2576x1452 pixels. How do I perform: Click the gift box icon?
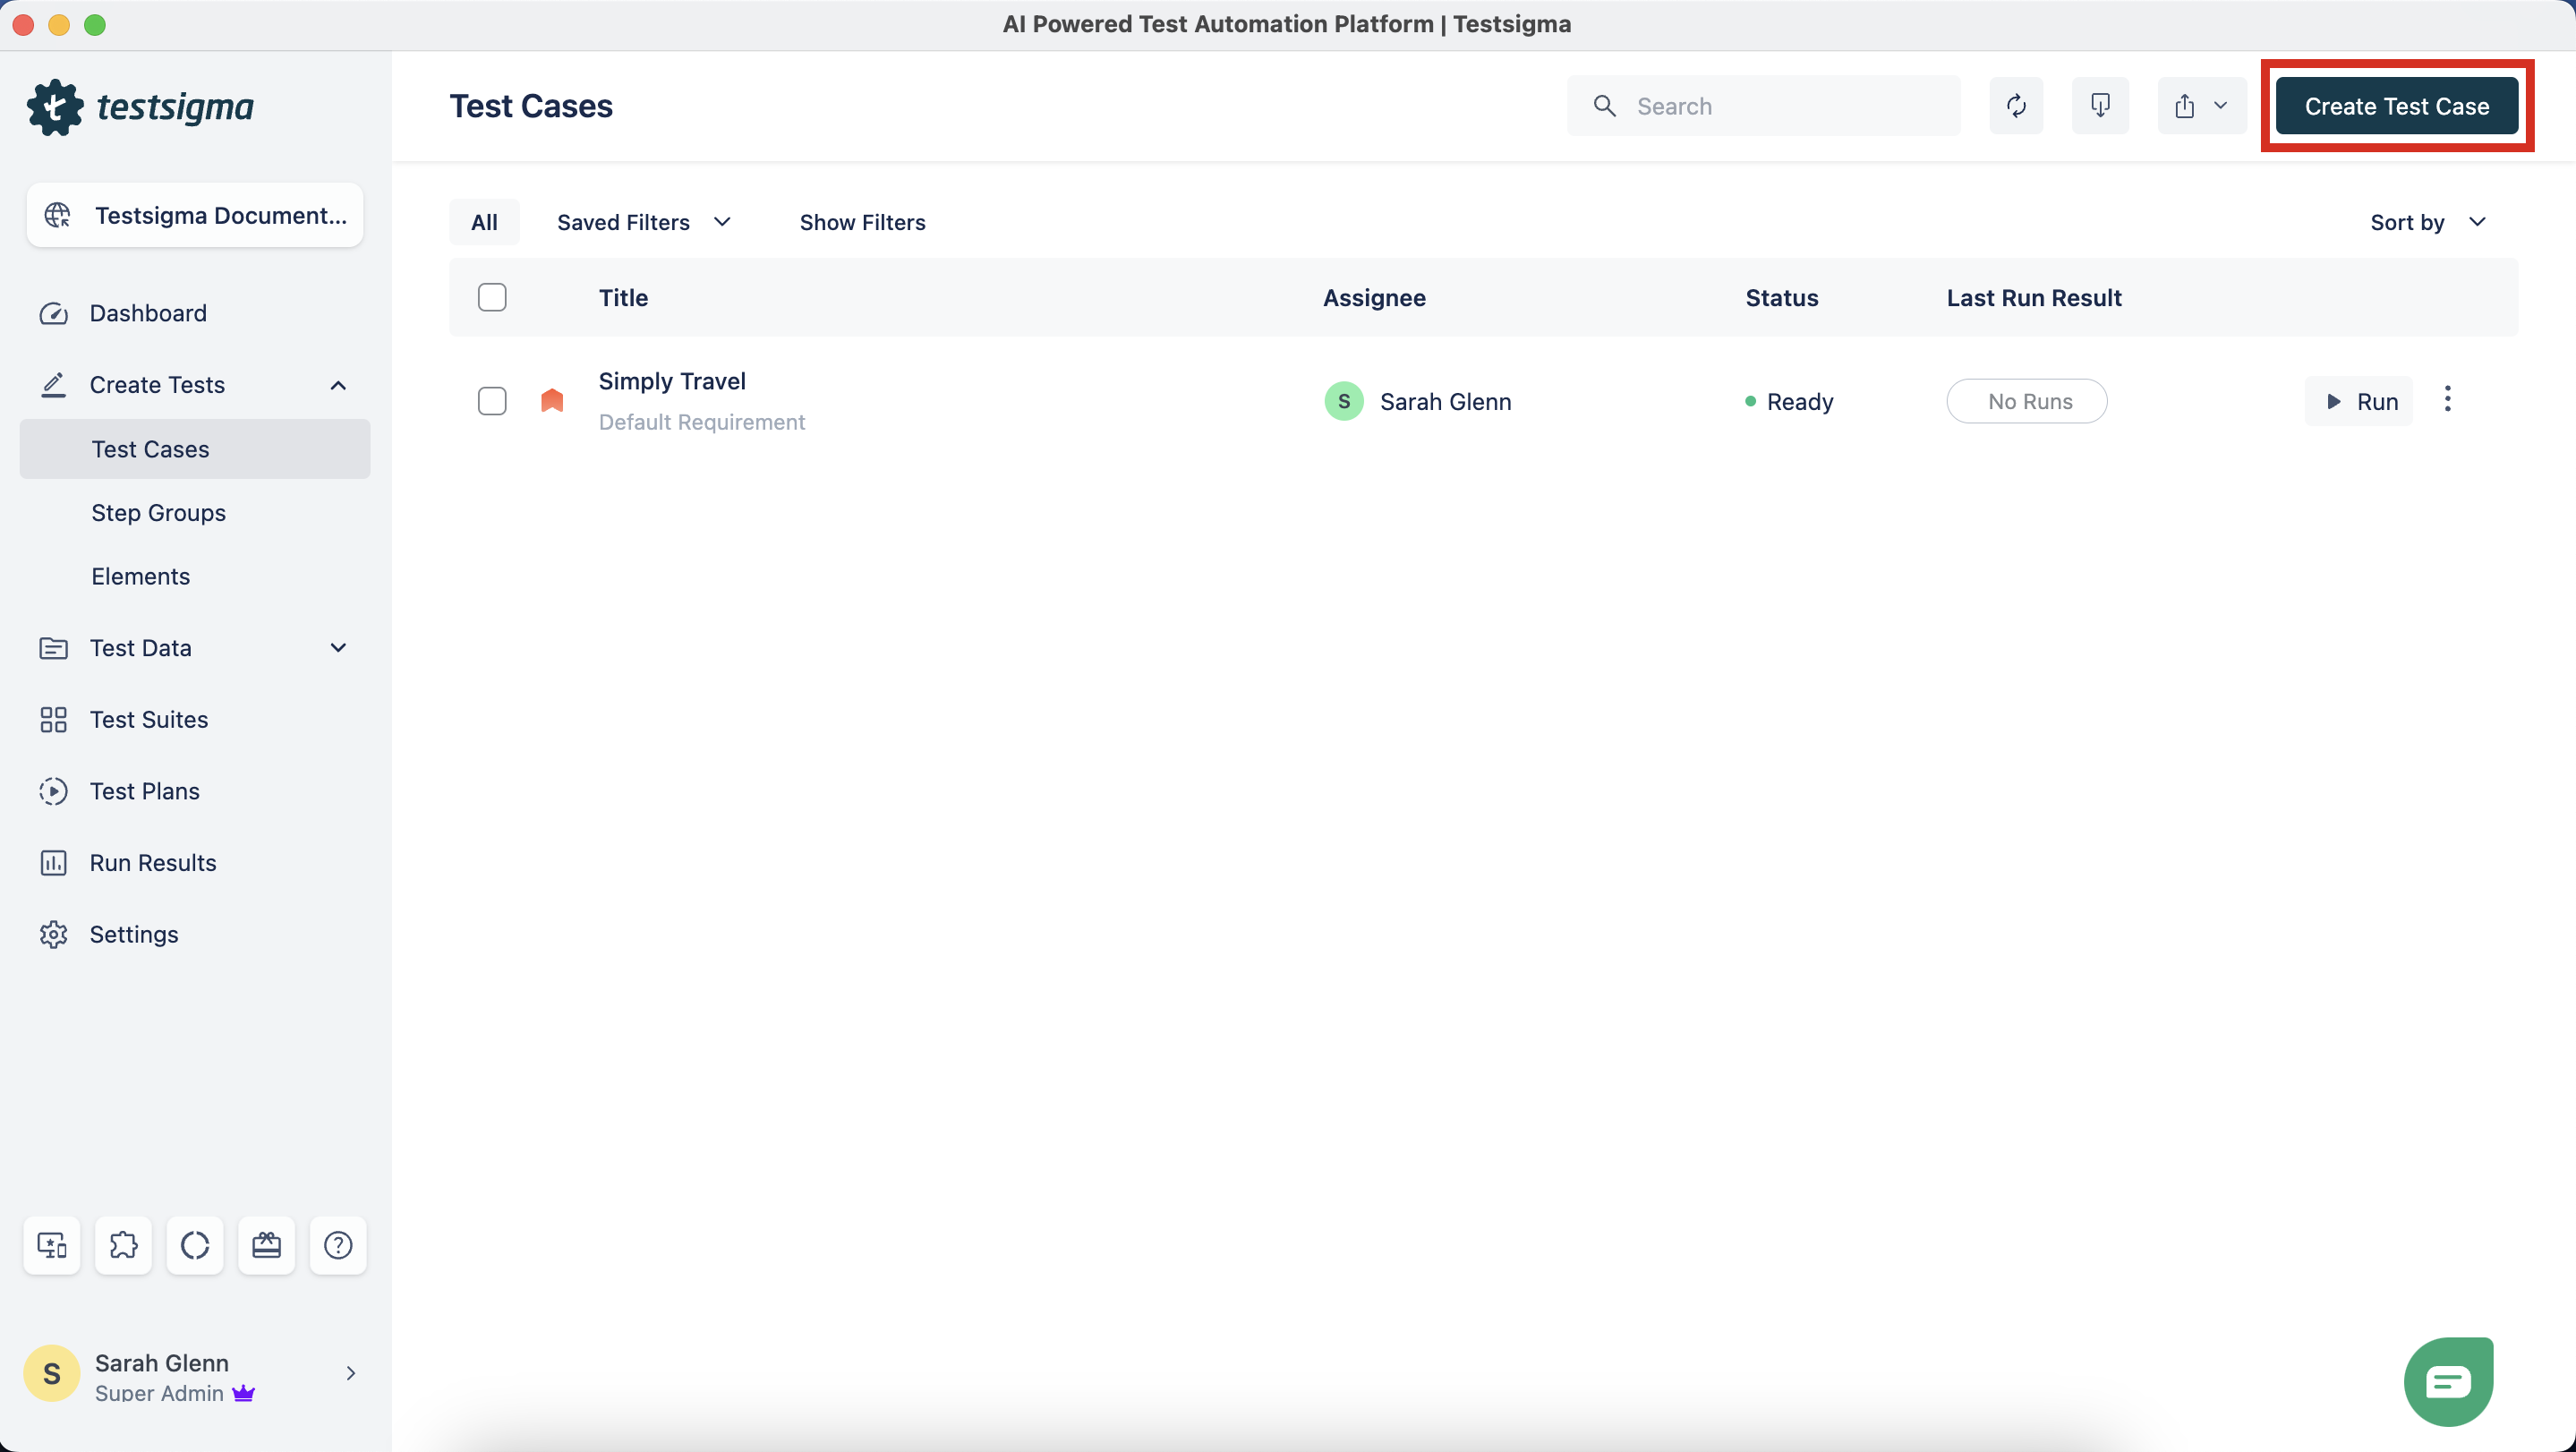click(266, 1245)
